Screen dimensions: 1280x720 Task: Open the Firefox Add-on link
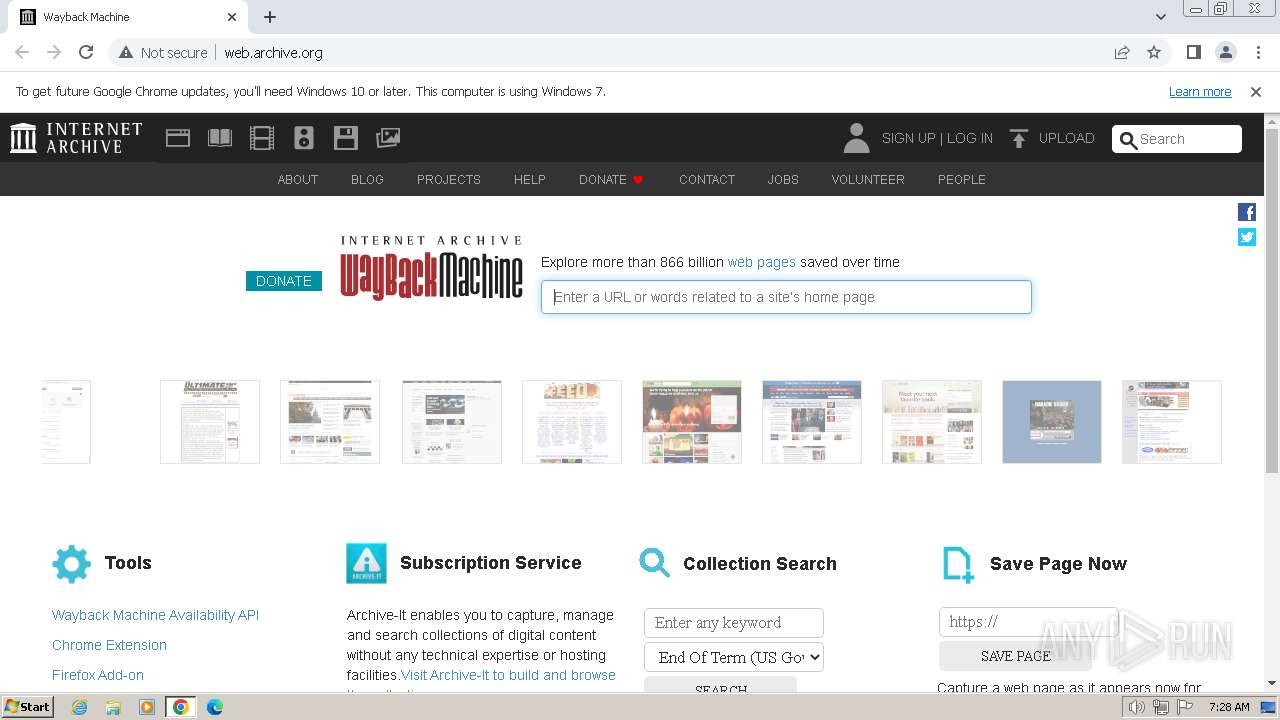coord(98,675)
